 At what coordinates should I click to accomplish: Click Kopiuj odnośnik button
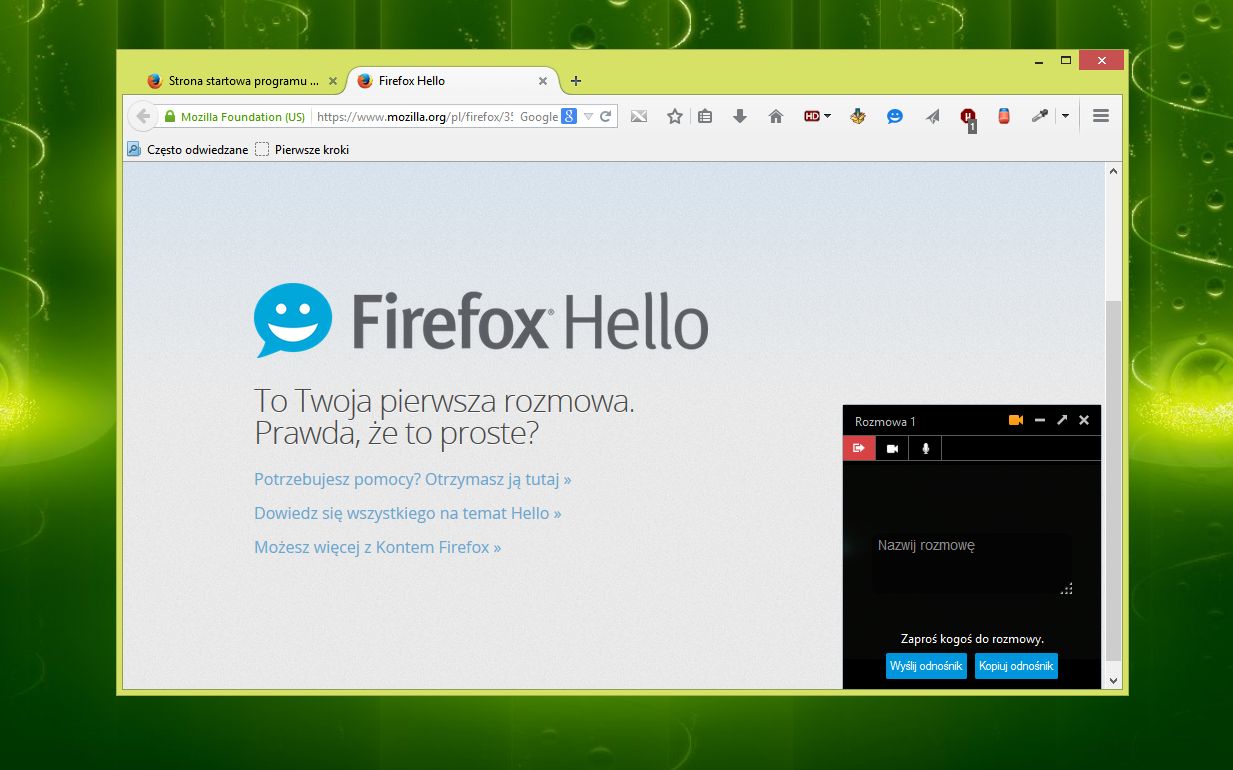click(x=1016, y=666)
